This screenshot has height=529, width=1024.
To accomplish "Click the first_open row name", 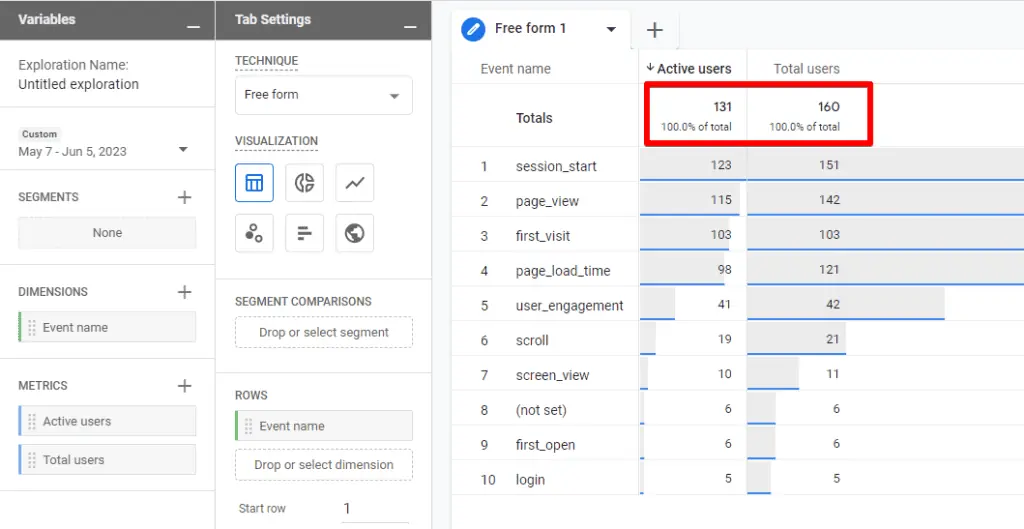I will 545,445.
